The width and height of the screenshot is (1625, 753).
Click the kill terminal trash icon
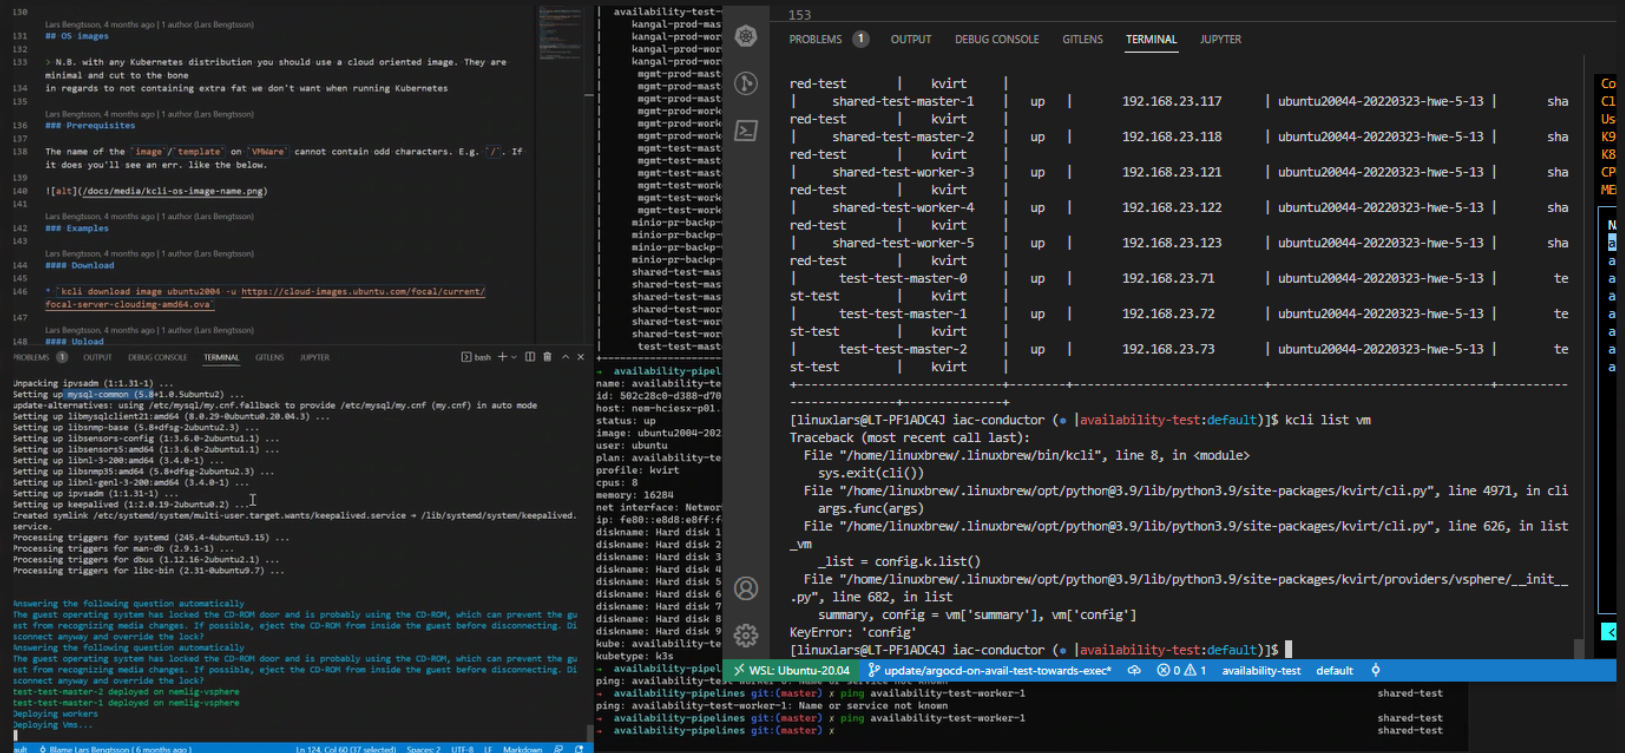(547, 357)
